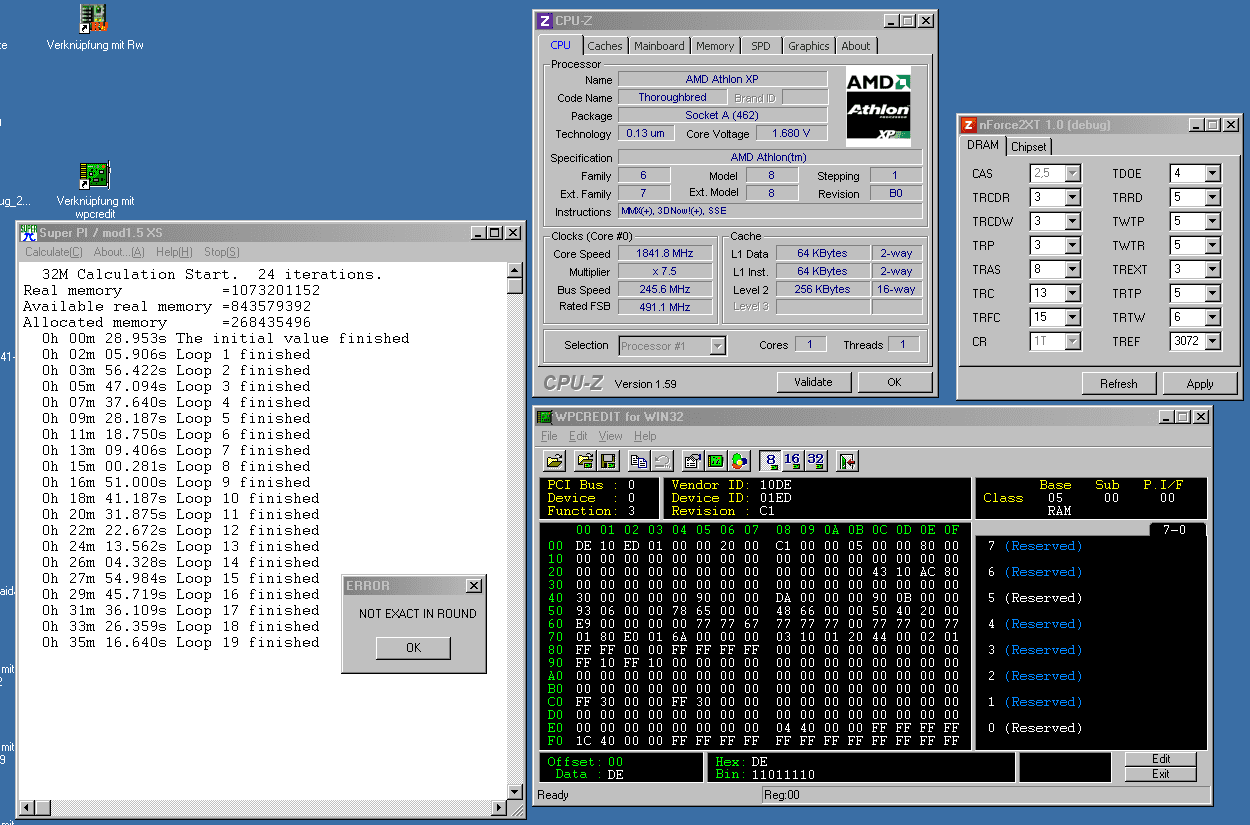This screenshot has height=825, width=1250.
Task: Toggle bit 5 (Reserved) row
Action: tap(1035, 598)
